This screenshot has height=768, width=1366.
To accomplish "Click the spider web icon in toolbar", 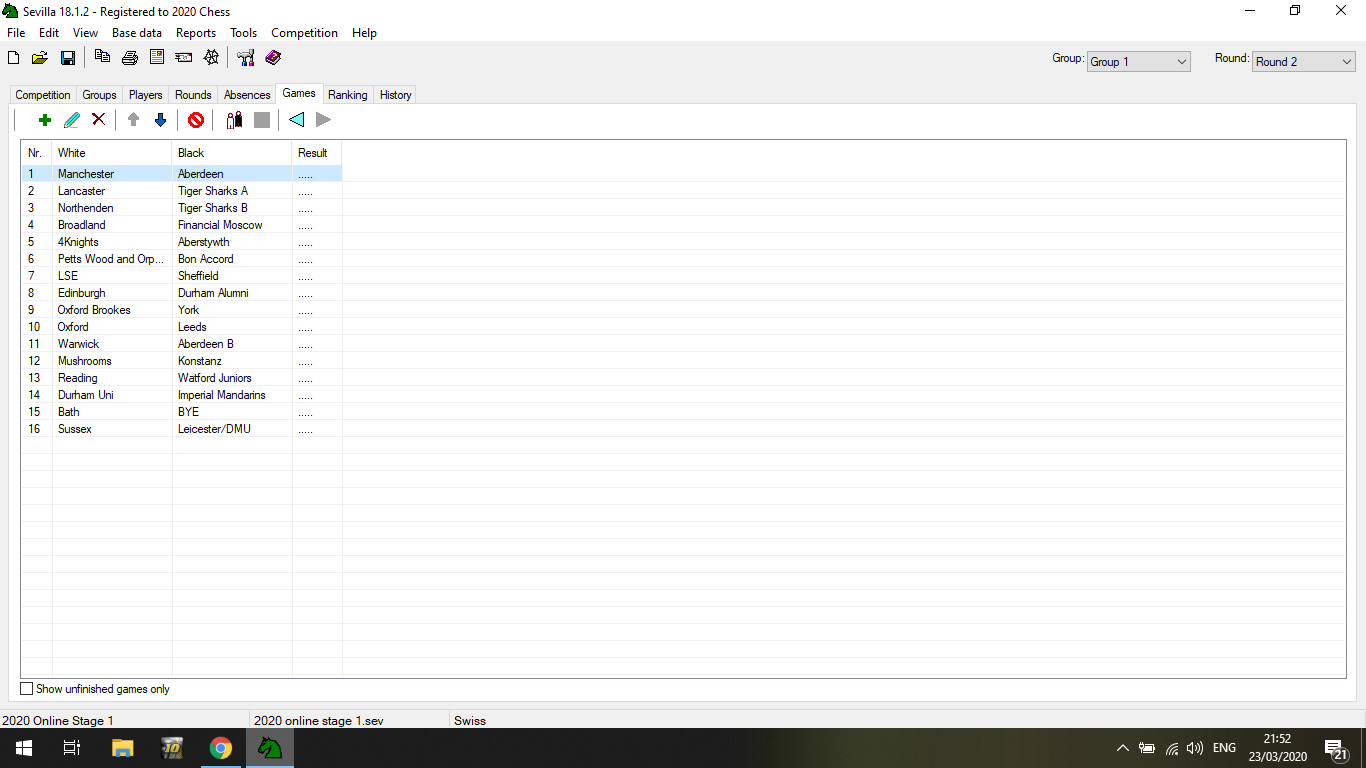I will pyautogui.click(x=211, y=57).
